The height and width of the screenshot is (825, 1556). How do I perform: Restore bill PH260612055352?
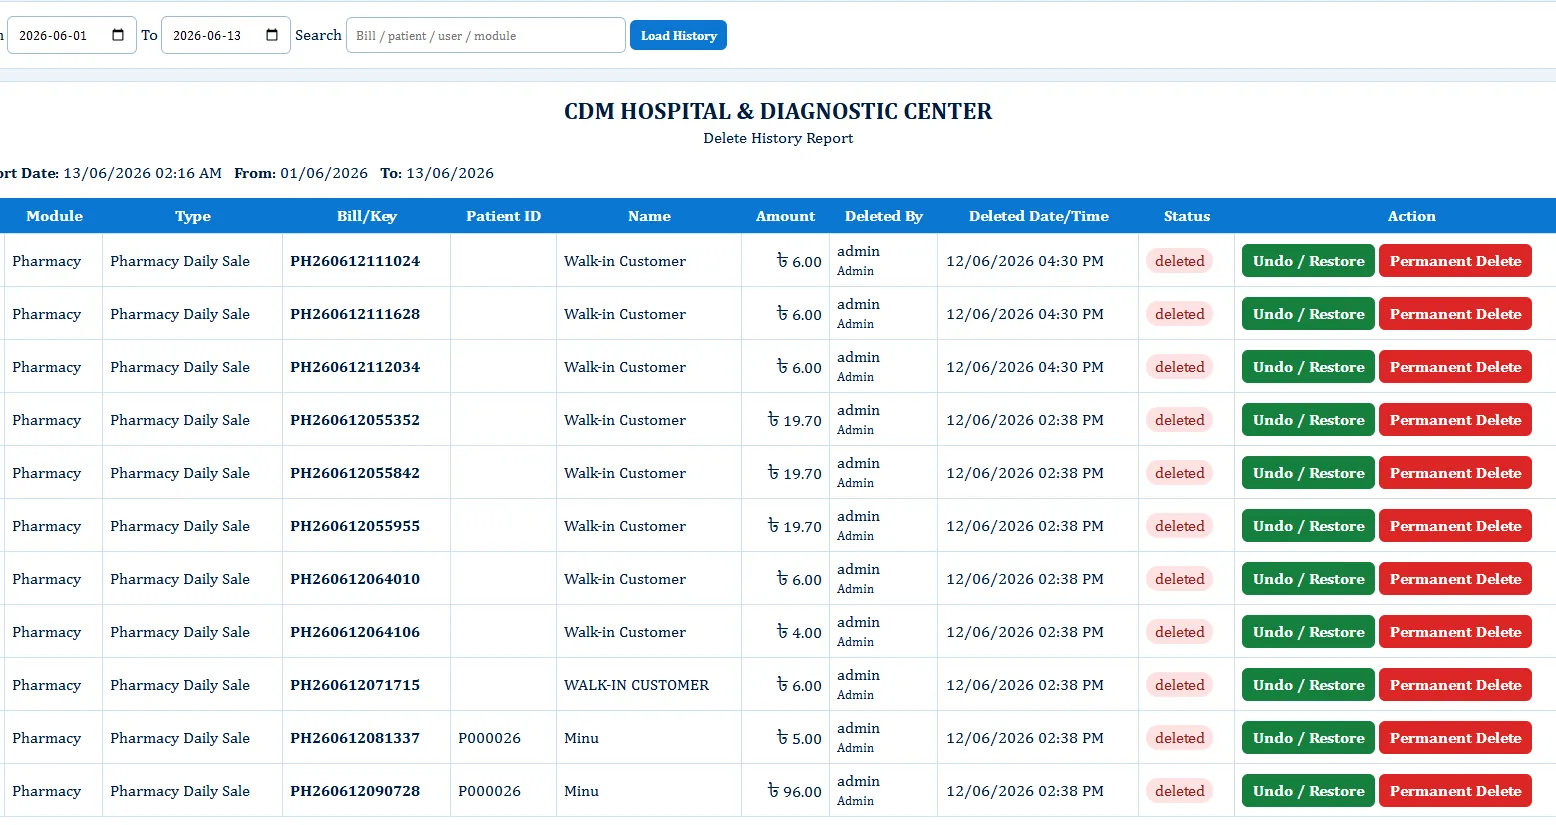[1308, 420]
